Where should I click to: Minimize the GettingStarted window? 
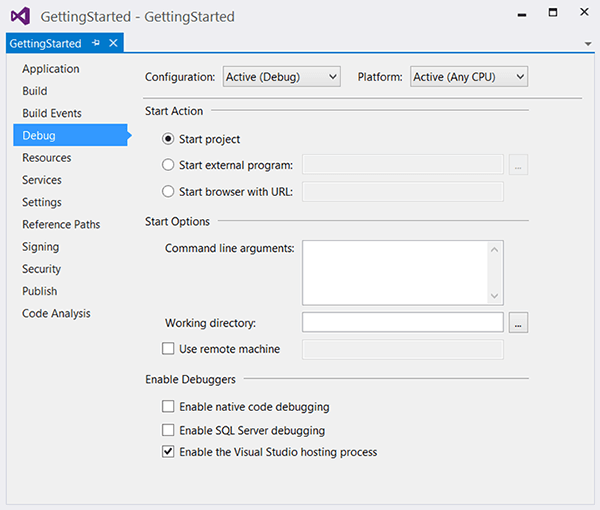(x=522, y=15)
